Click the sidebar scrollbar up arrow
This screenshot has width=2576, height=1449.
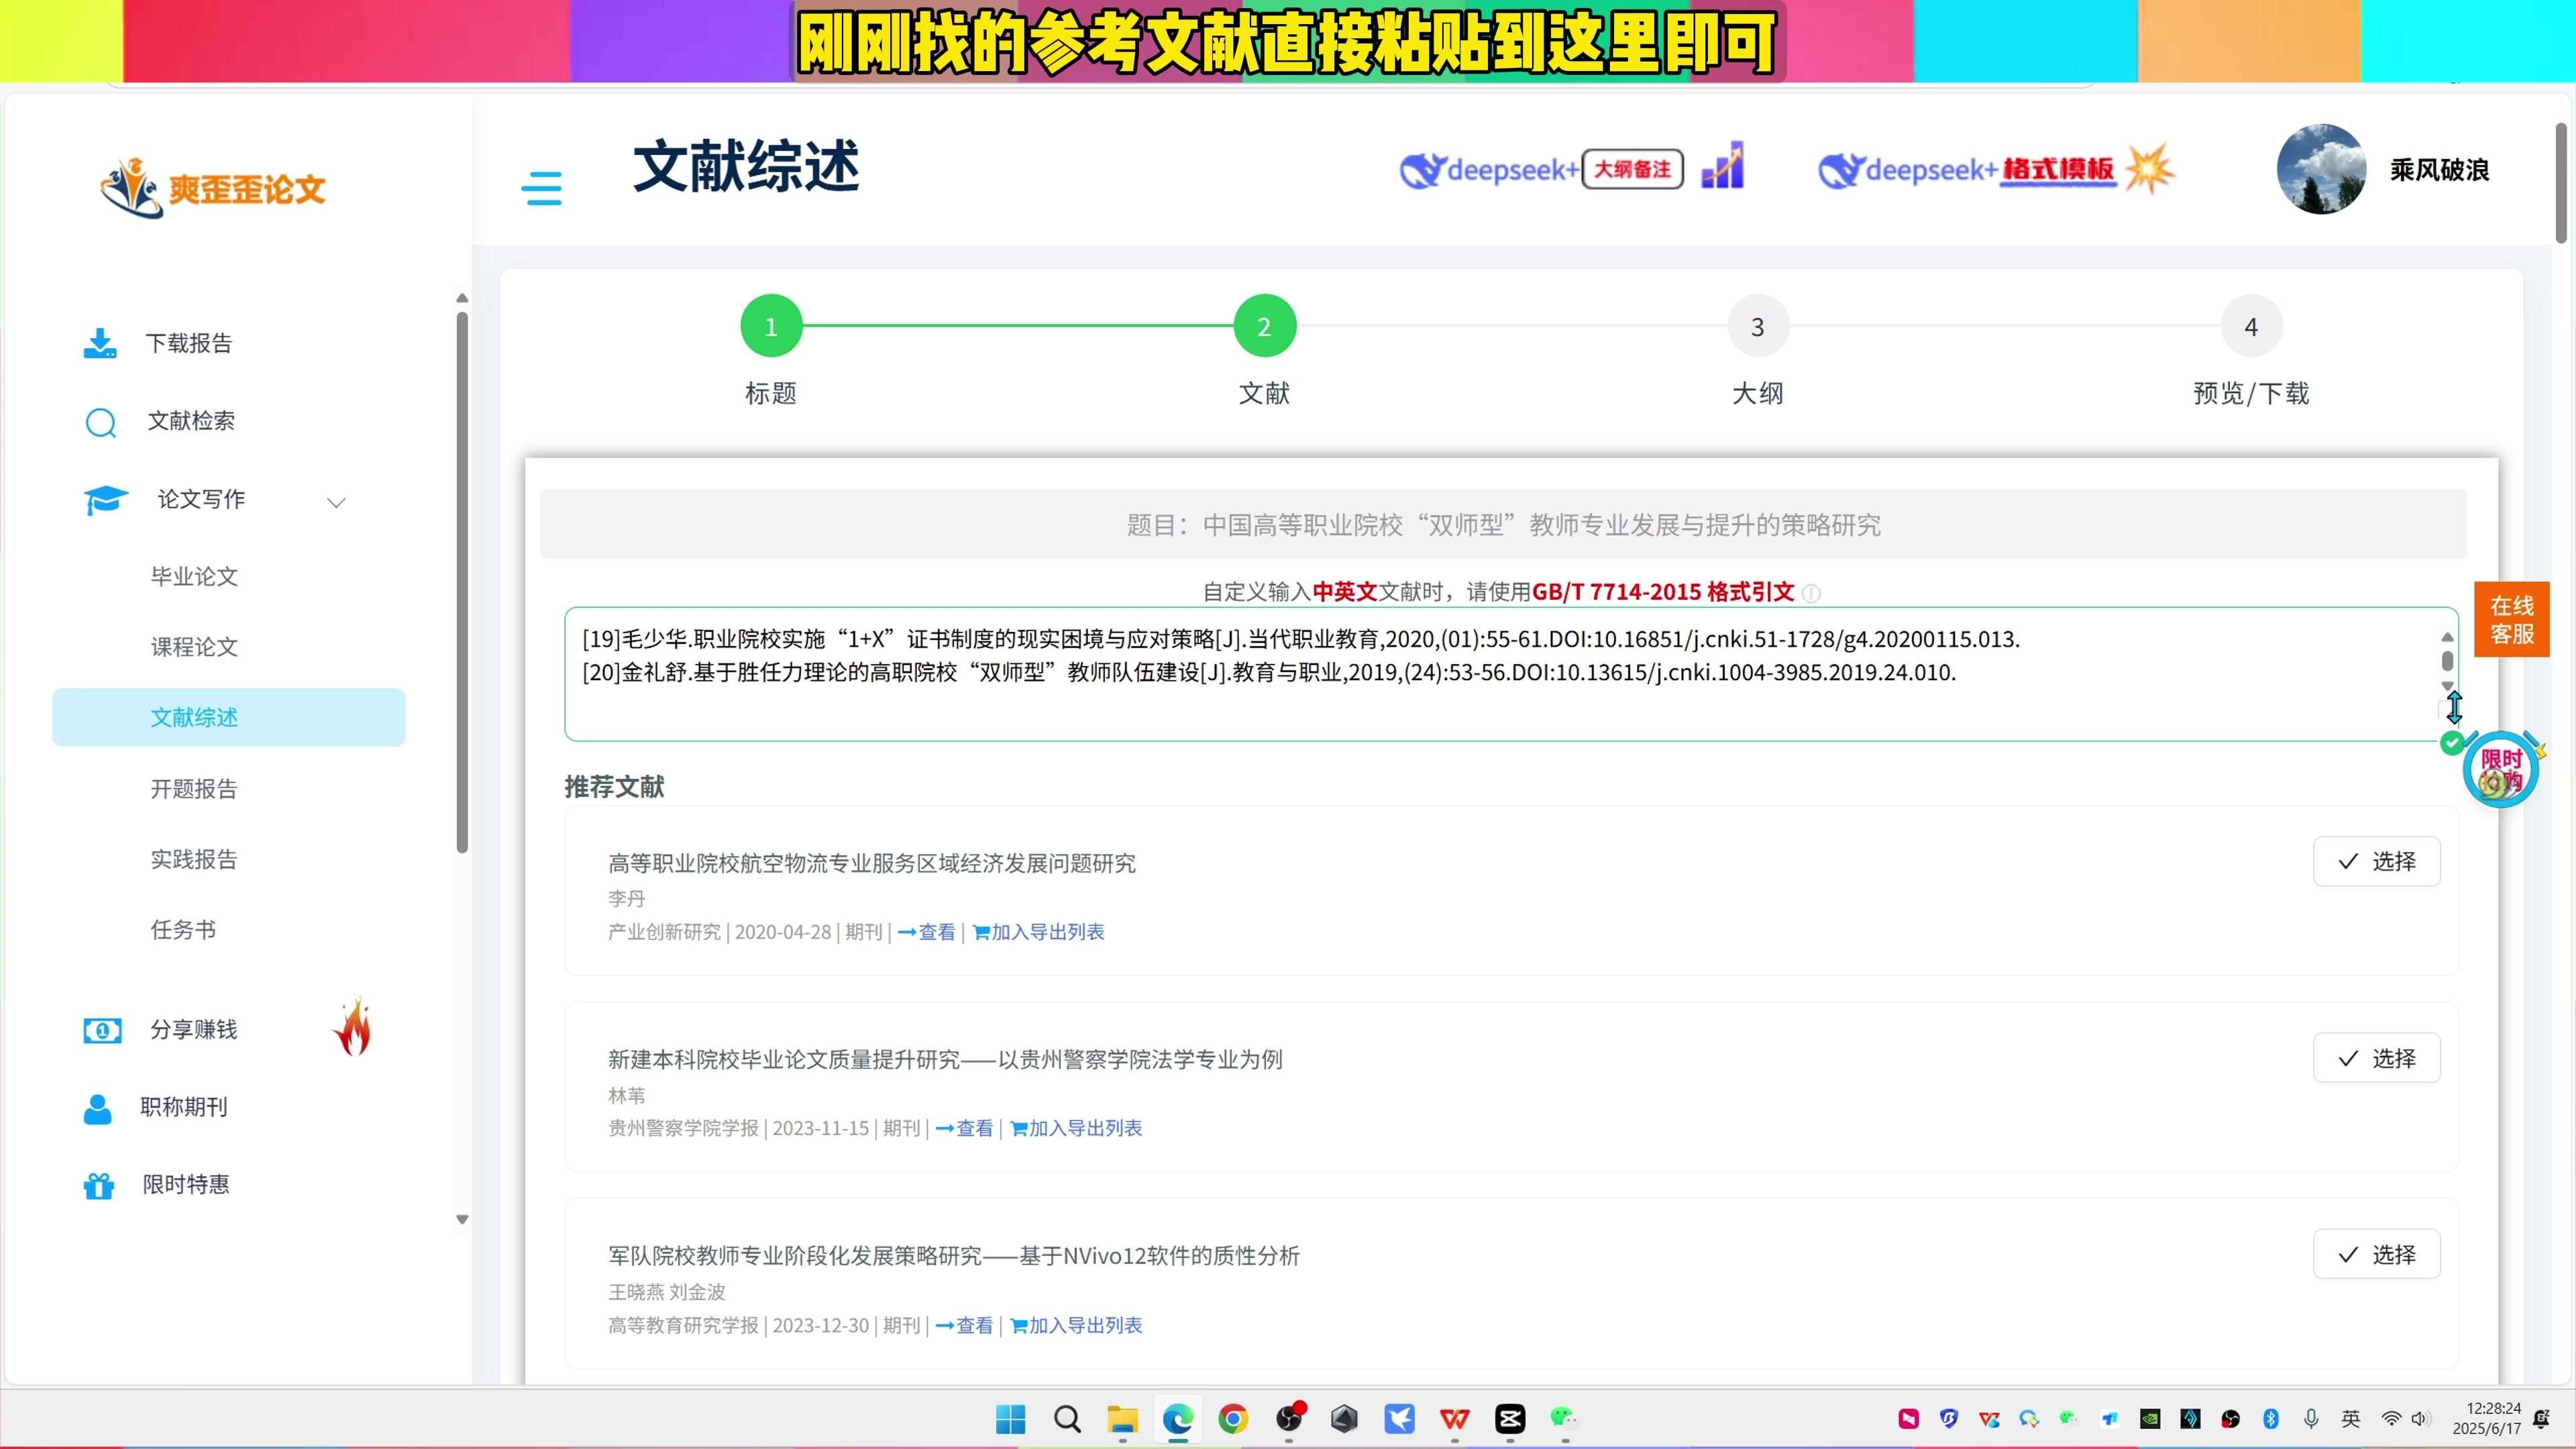462,298
